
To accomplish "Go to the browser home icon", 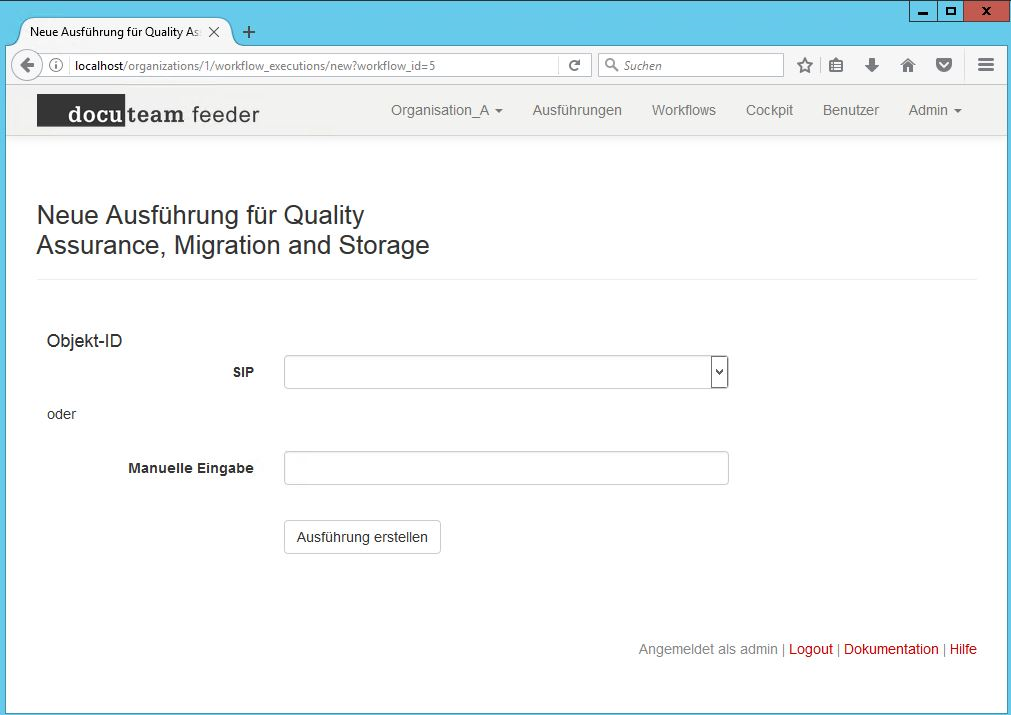I will [x=908, y=65].
